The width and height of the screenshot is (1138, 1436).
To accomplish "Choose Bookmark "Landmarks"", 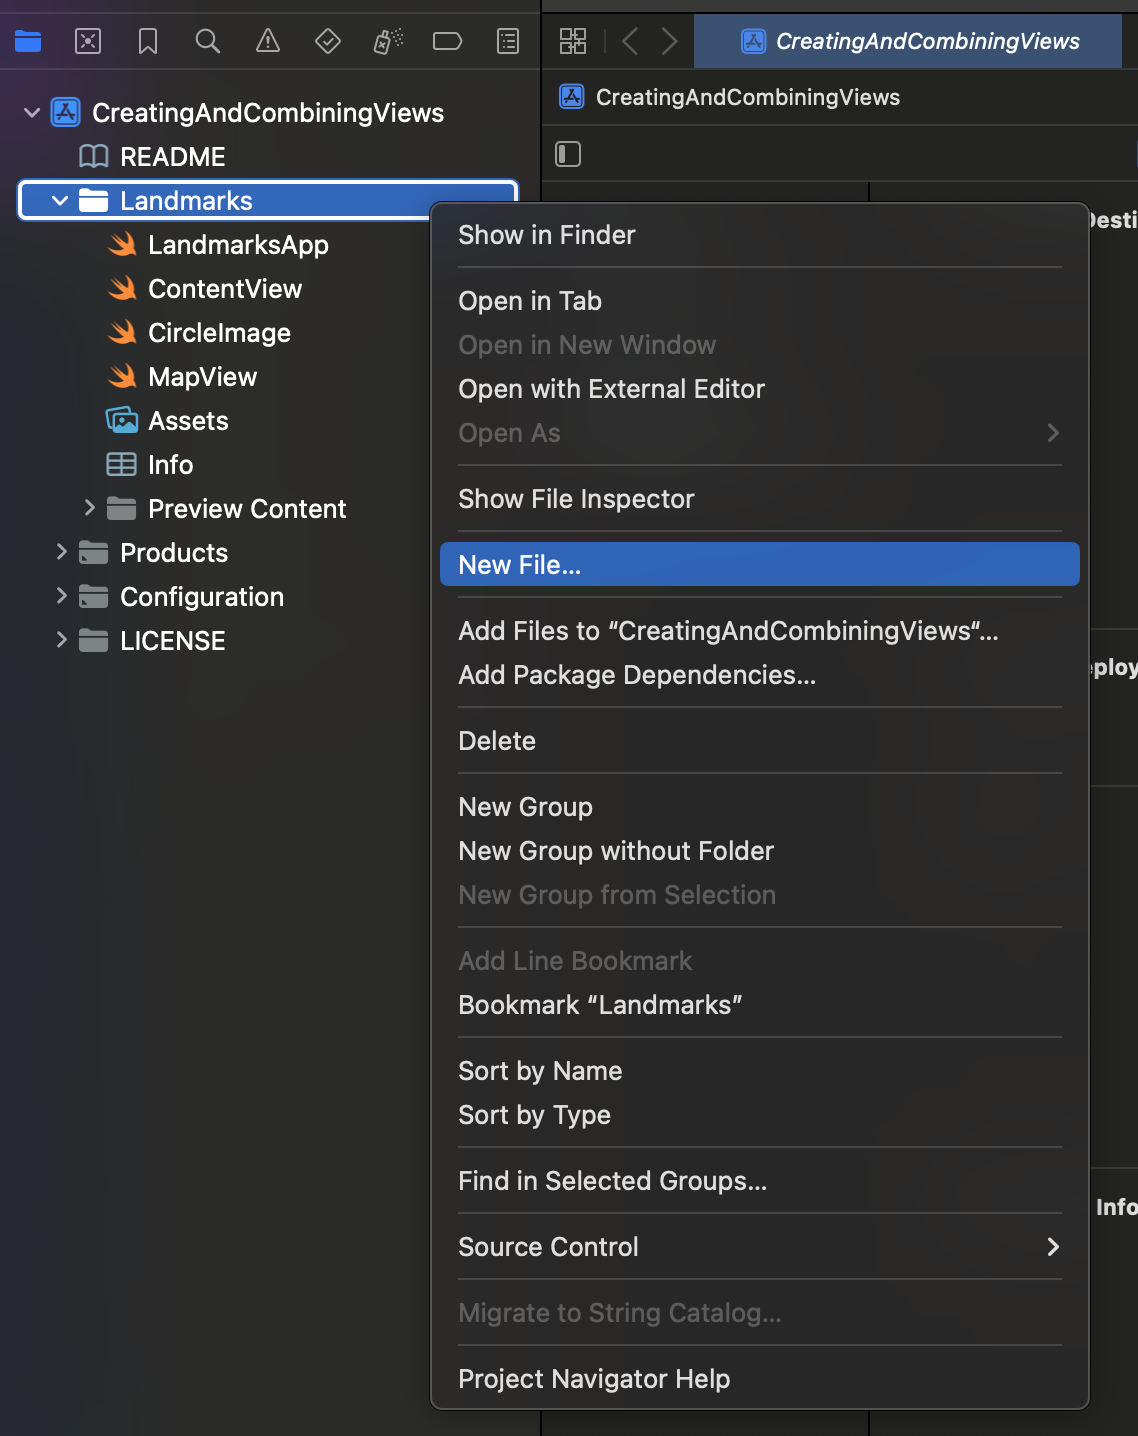I will point(759,1004).
